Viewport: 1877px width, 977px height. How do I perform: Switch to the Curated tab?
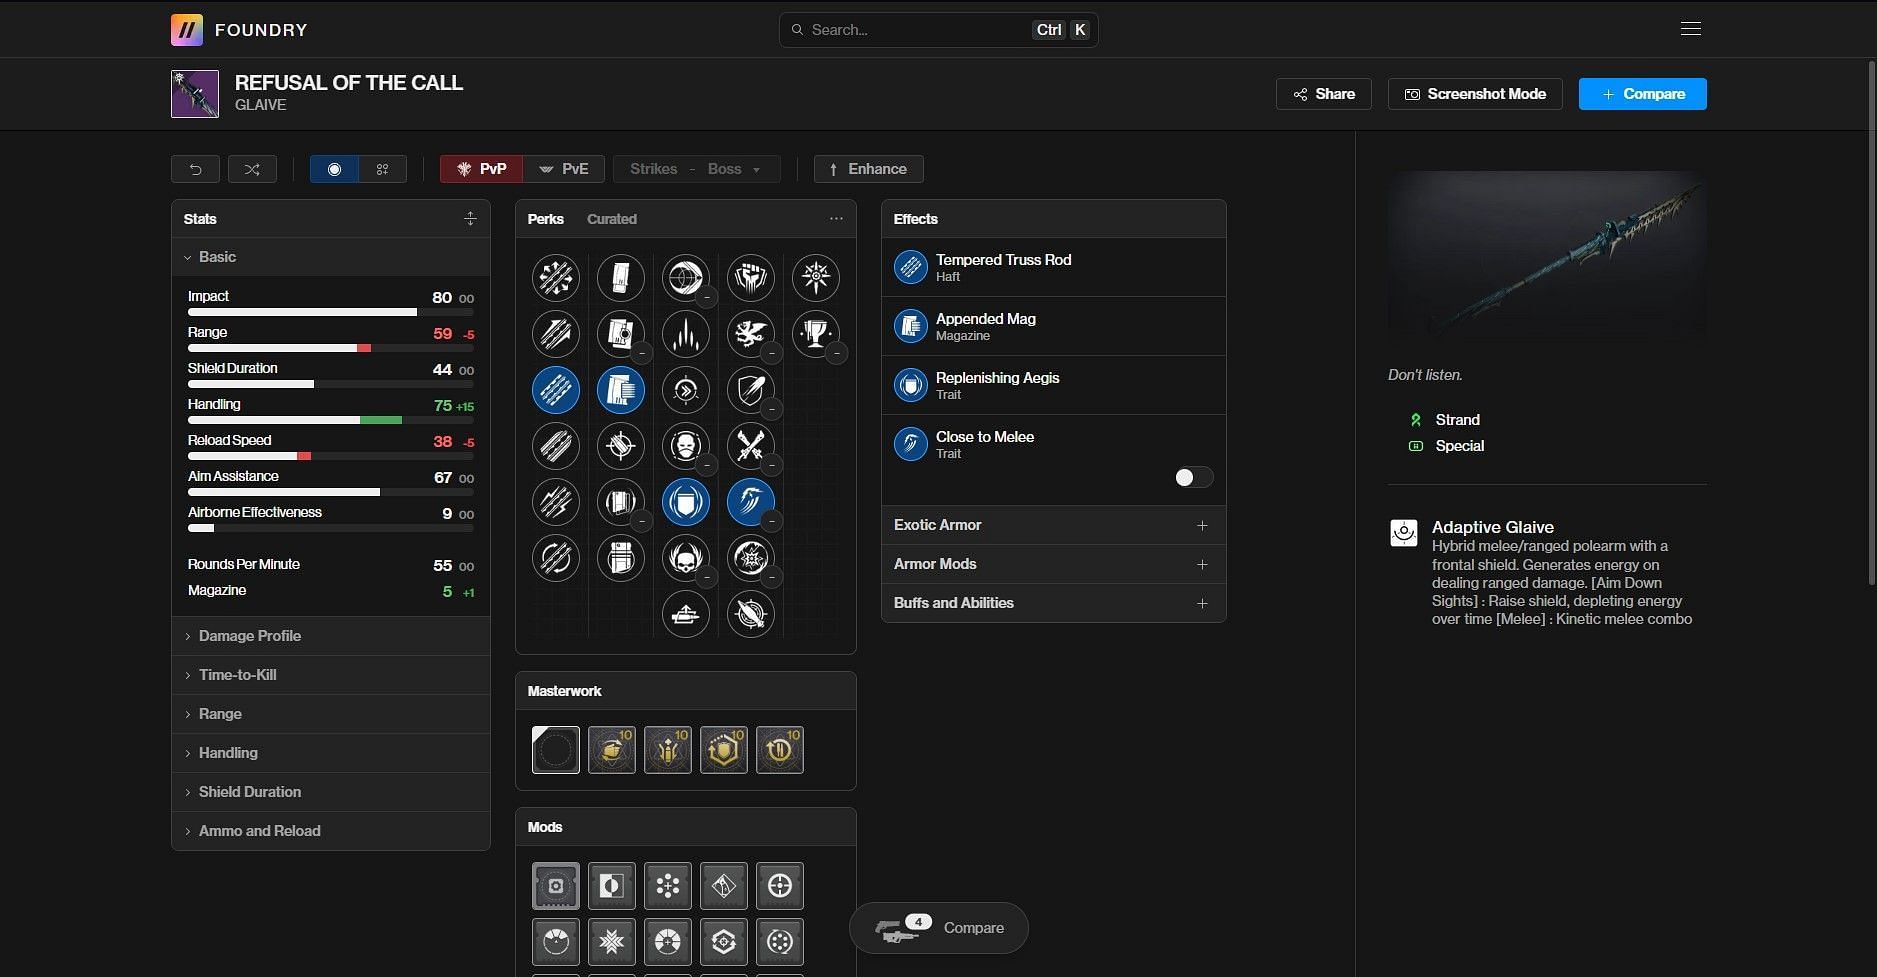coord(612,219)
